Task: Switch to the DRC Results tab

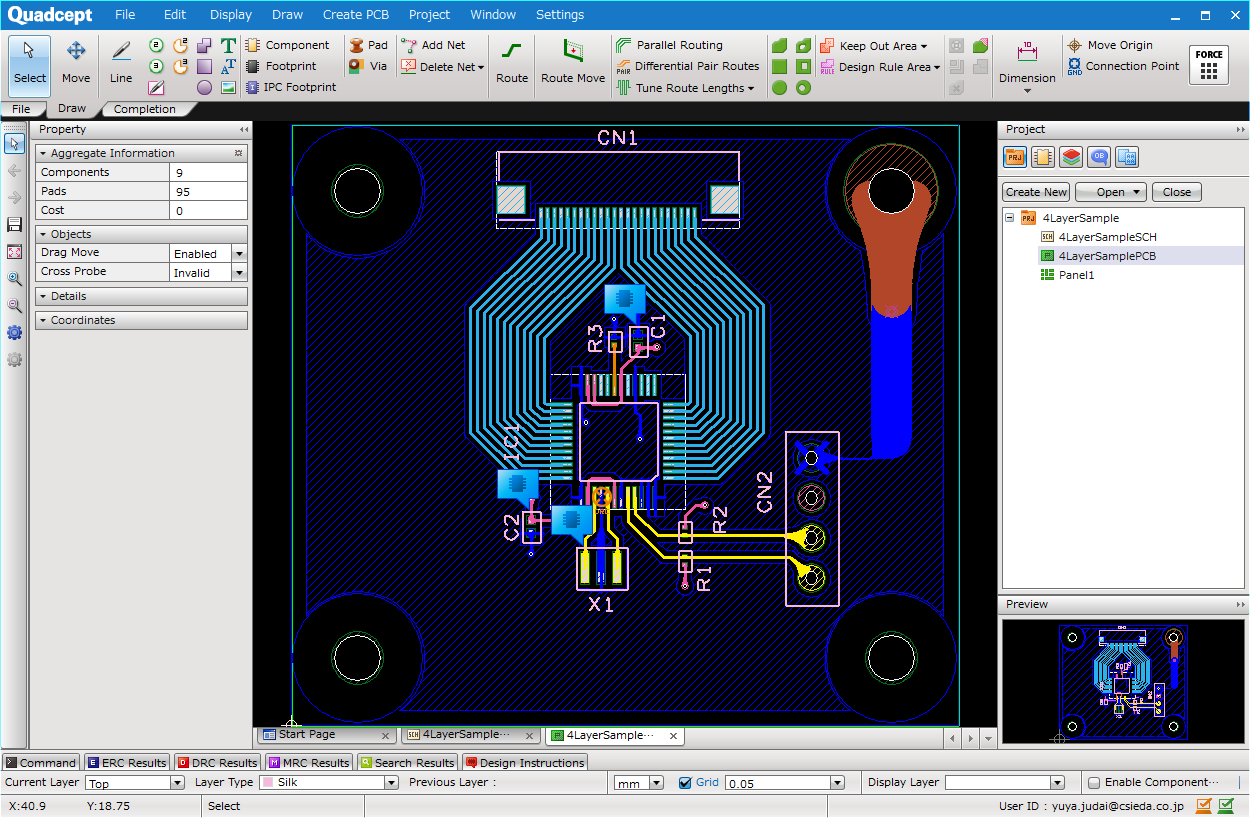Action: coord(216,762)
